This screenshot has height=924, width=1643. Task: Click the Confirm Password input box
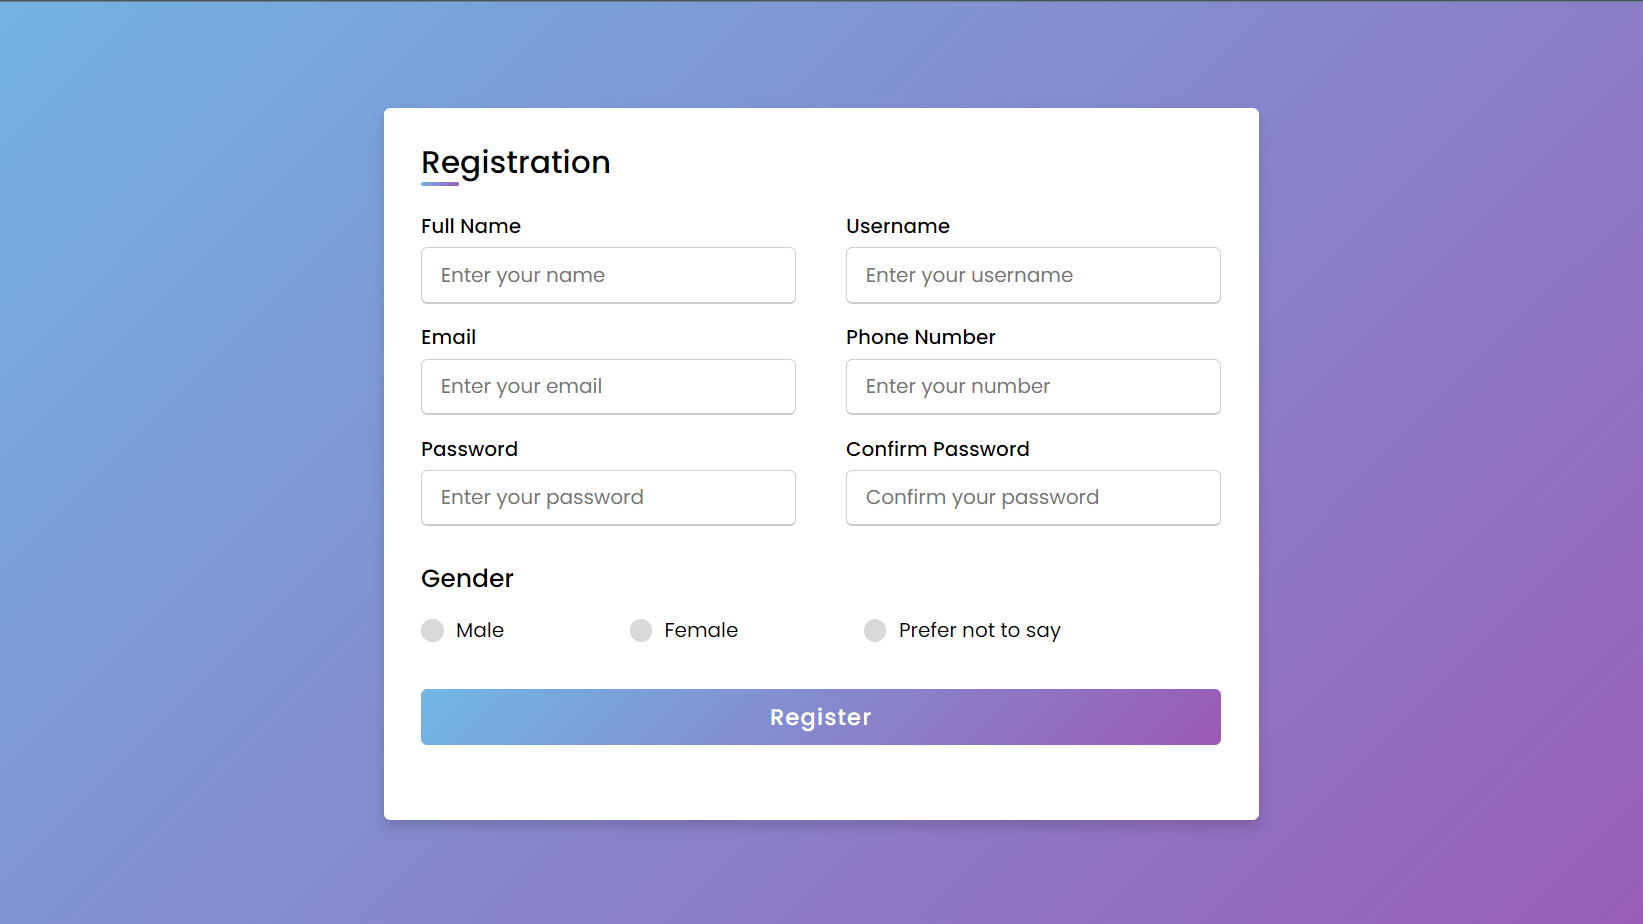click(x=1033, y=498)
